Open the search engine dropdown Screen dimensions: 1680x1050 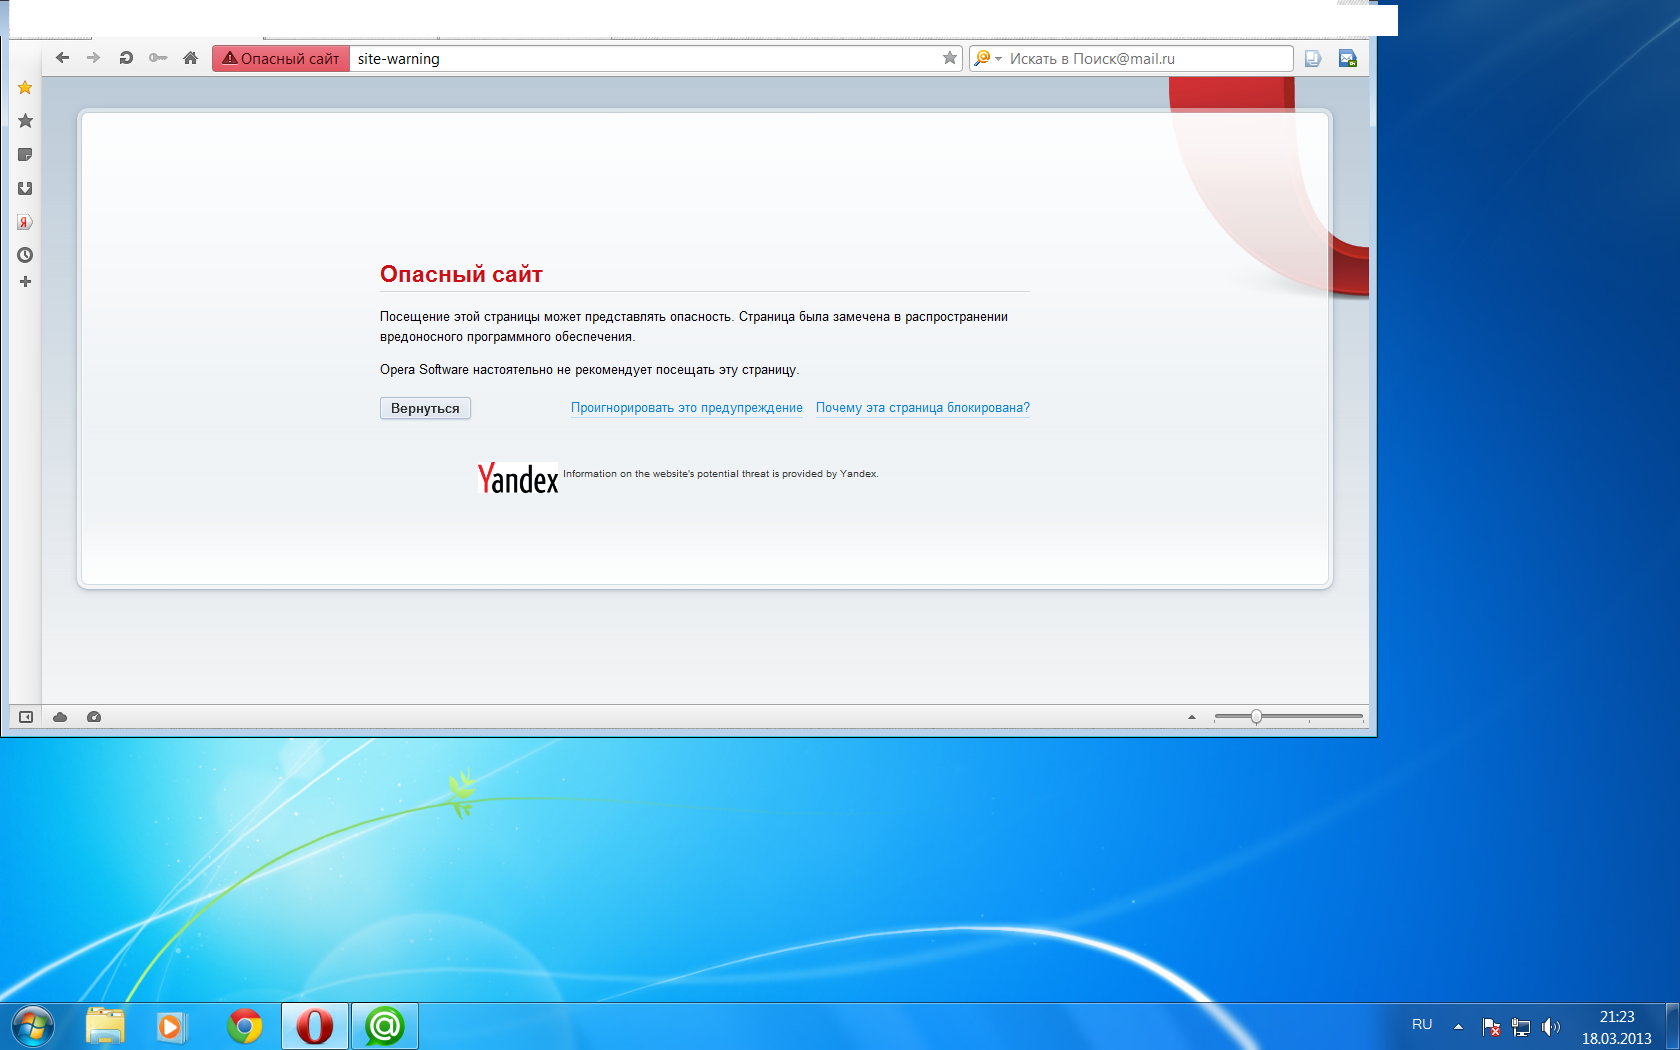[987, 58]
